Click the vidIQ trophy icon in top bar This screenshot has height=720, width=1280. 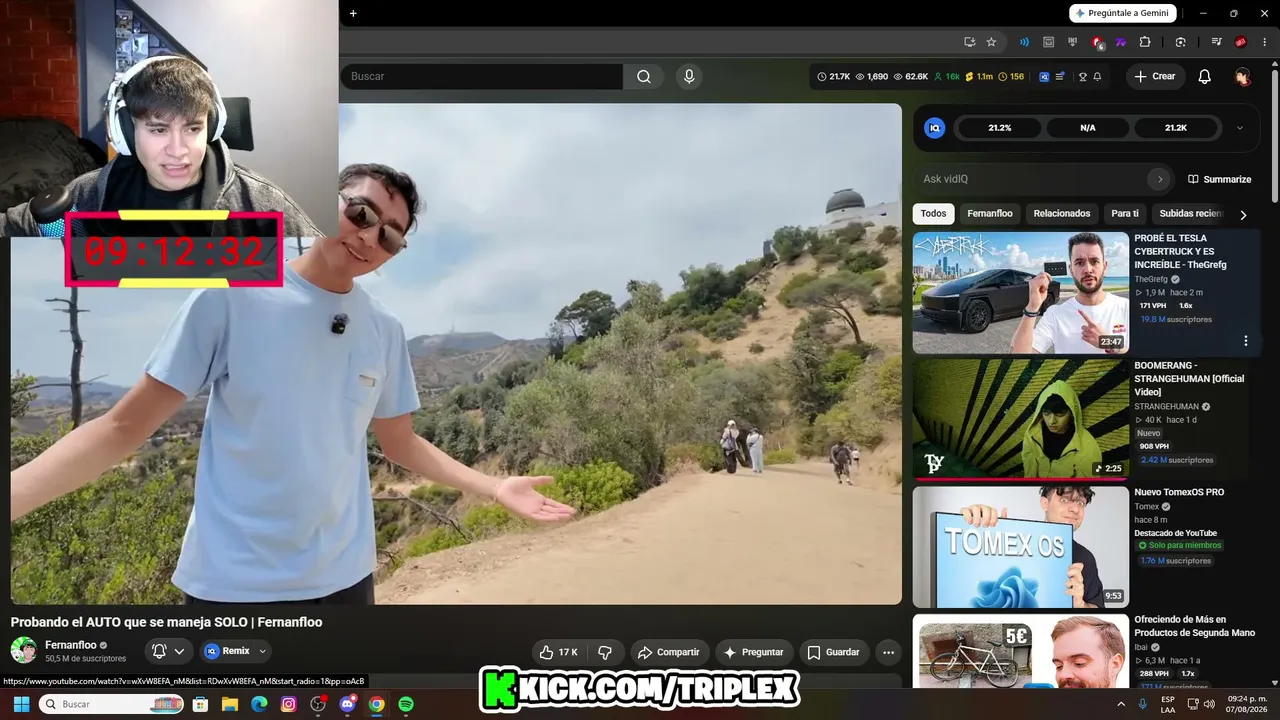[1082, 77]
